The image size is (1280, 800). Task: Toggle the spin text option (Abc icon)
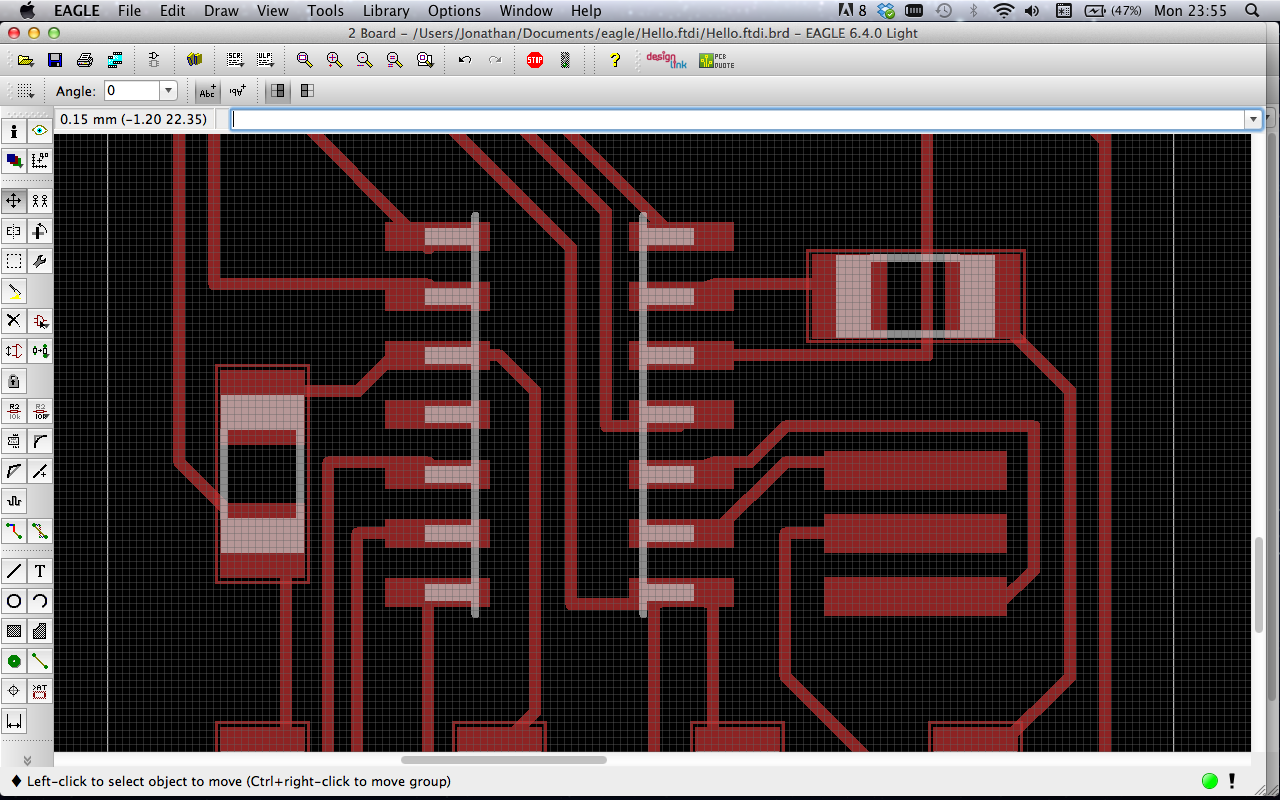point(207,91)
